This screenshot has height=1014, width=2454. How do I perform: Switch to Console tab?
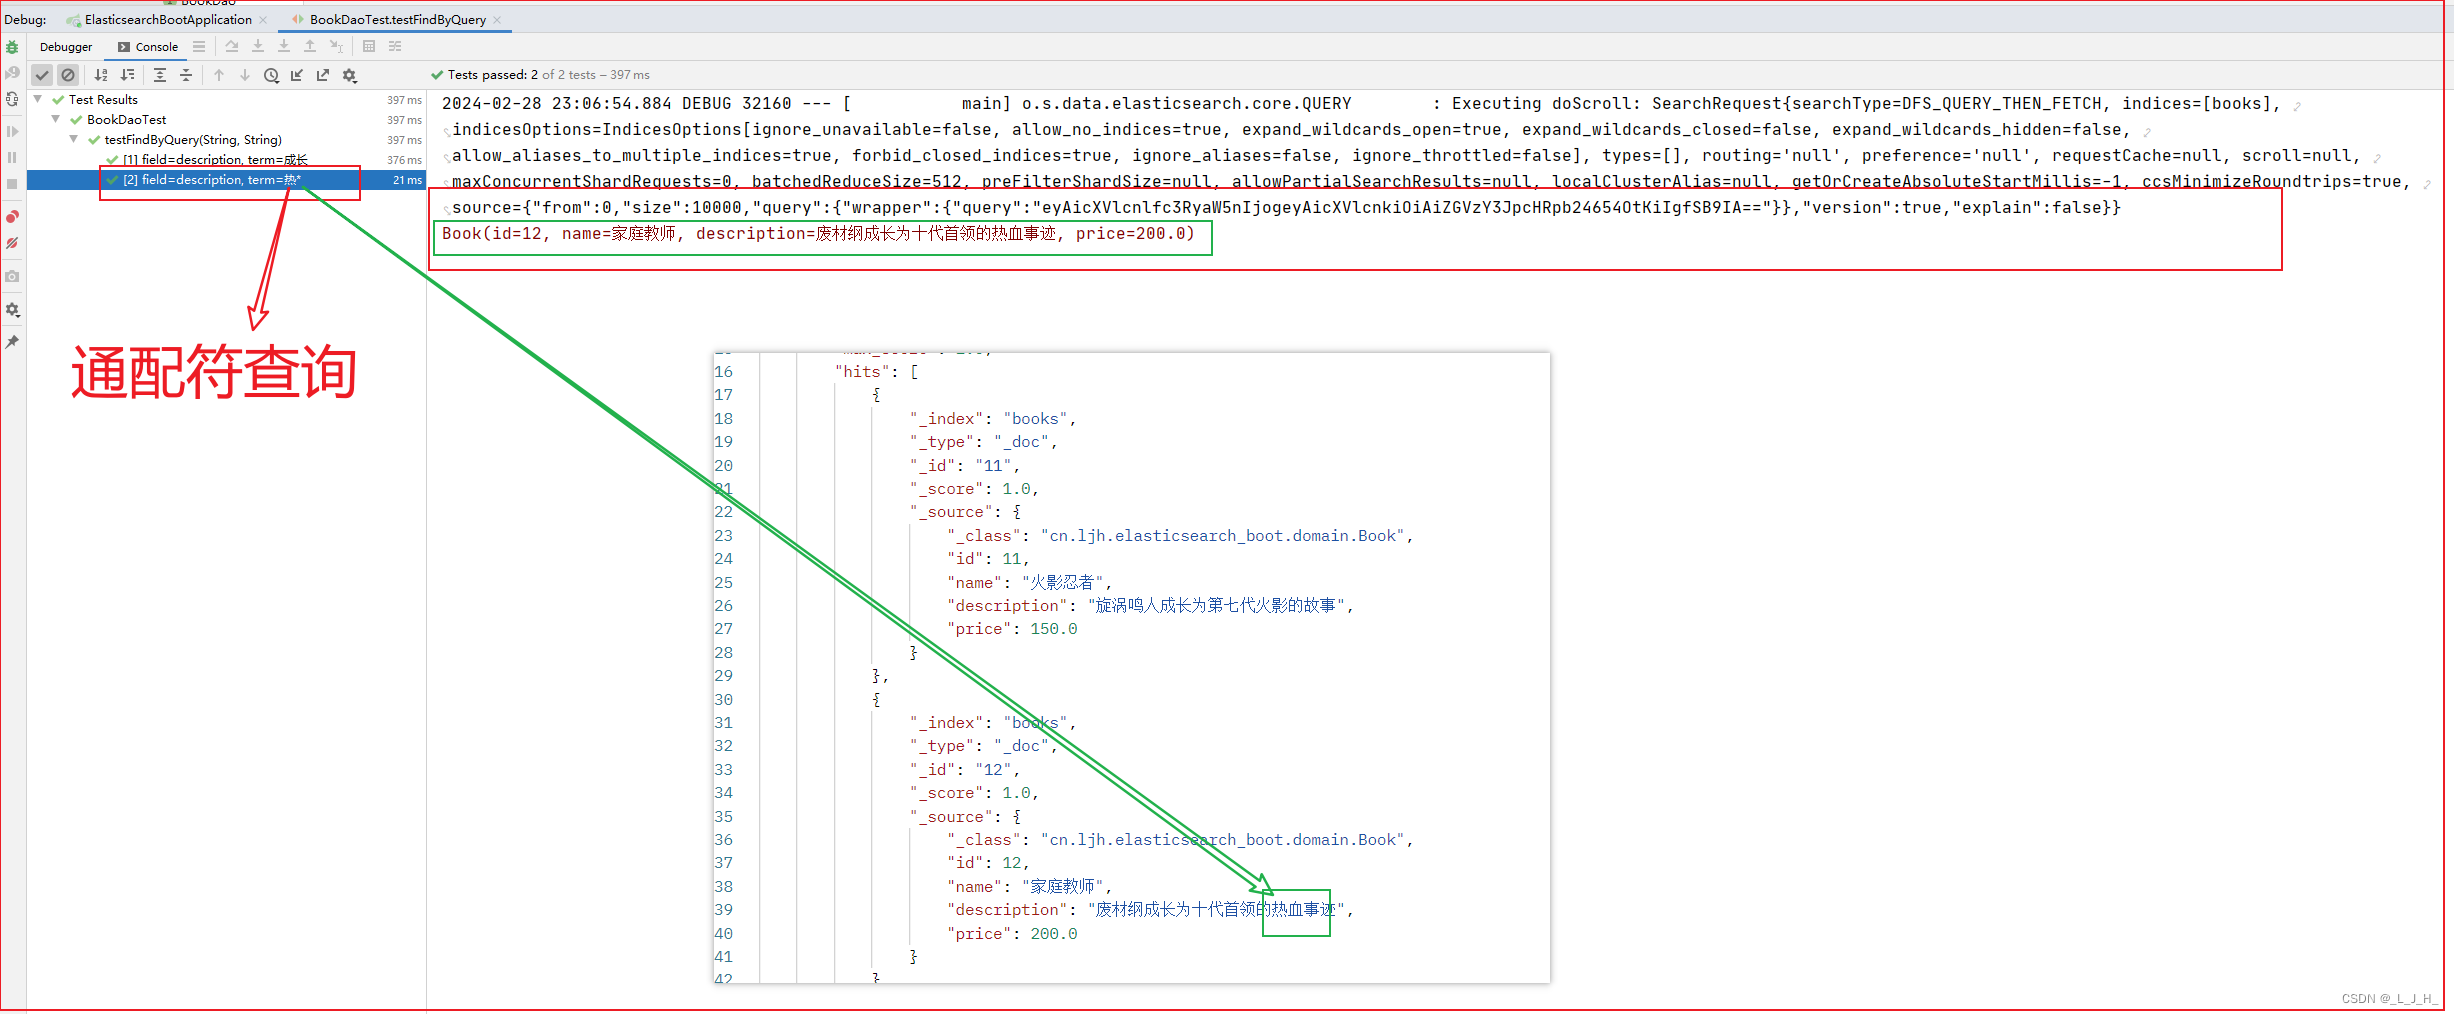(148, 47)
